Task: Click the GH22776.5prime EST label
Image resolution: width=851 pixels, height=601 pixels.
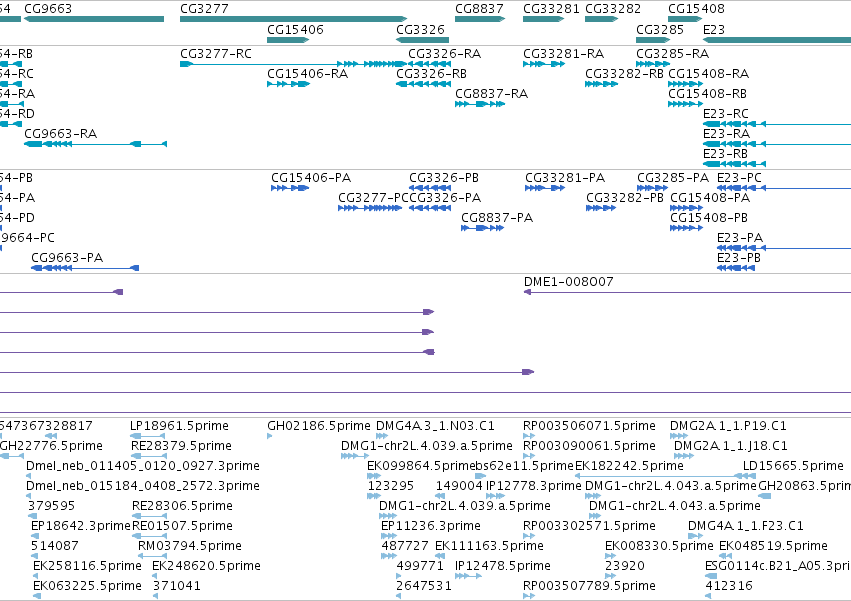Action: [51, 446]
